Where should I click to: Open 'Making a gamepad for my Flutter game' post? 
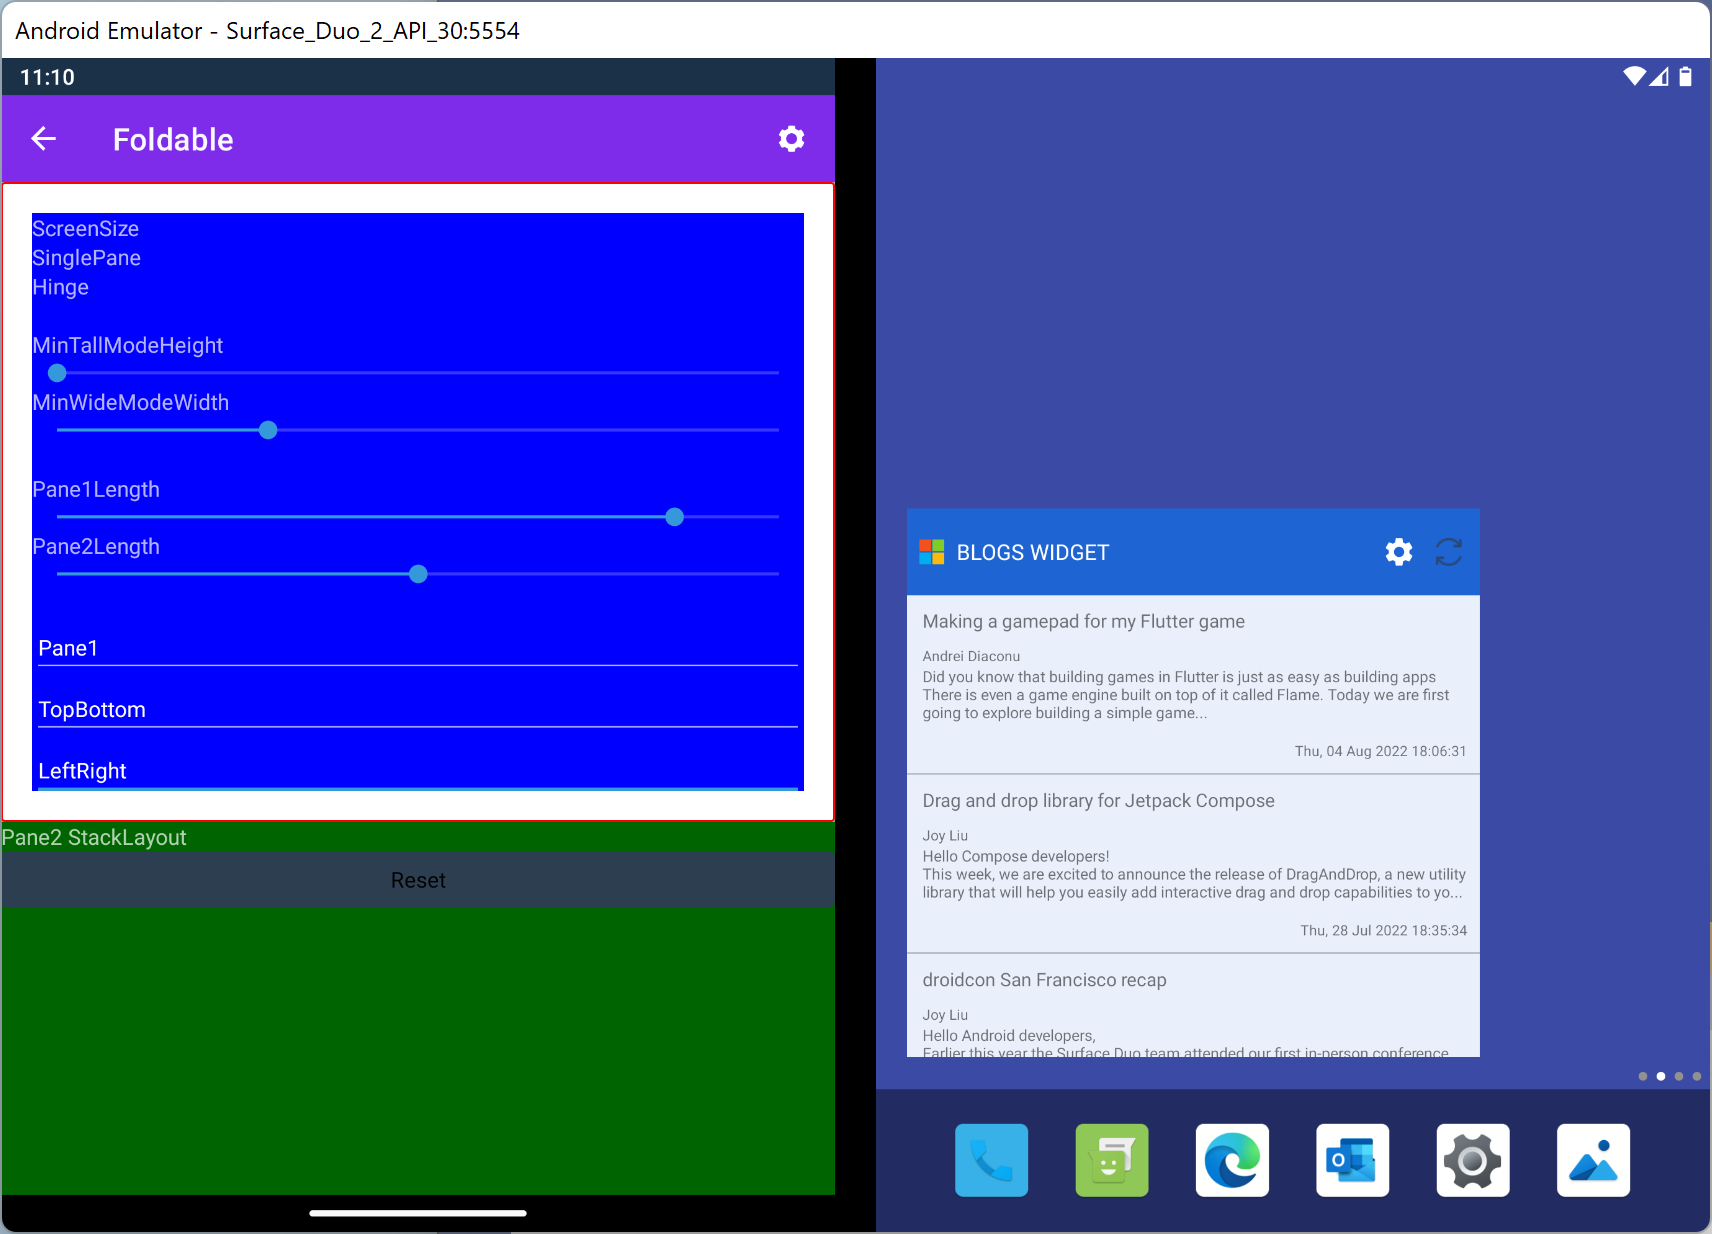pyautogui.click(x=1193, y=685)
